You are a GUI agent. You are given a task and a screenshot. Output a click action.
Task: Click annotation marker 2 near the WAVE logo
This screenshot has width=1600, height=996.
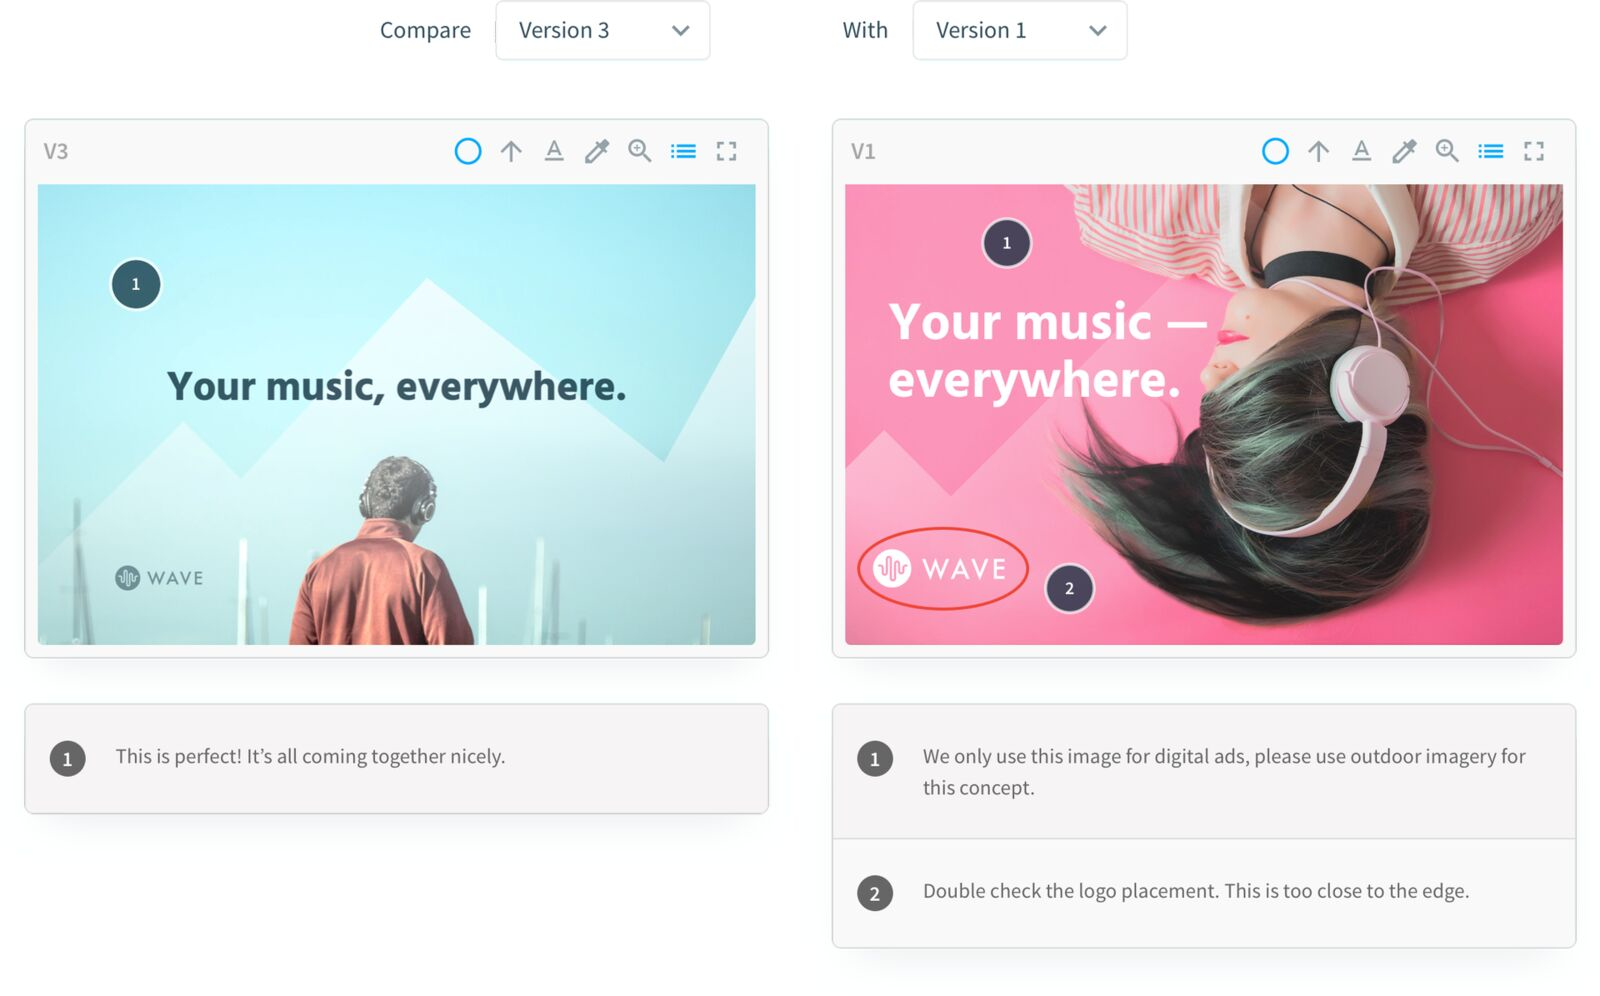[x=1069, y=588]
